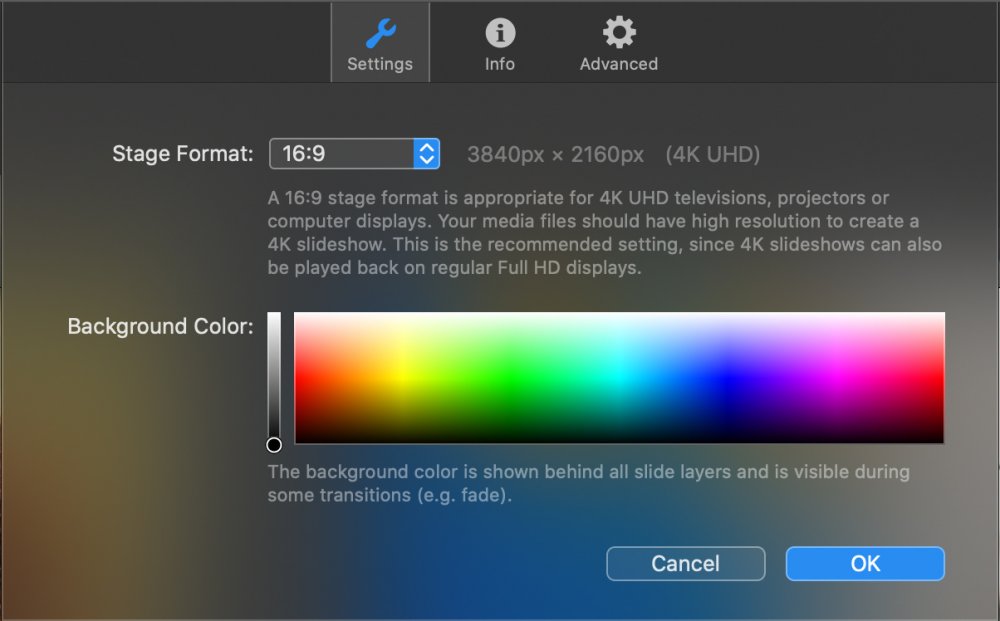Screen dimensions: 1000x621
Task: Click the brightness slider bar
Action: pyautogui.click(x=274, y=375)
